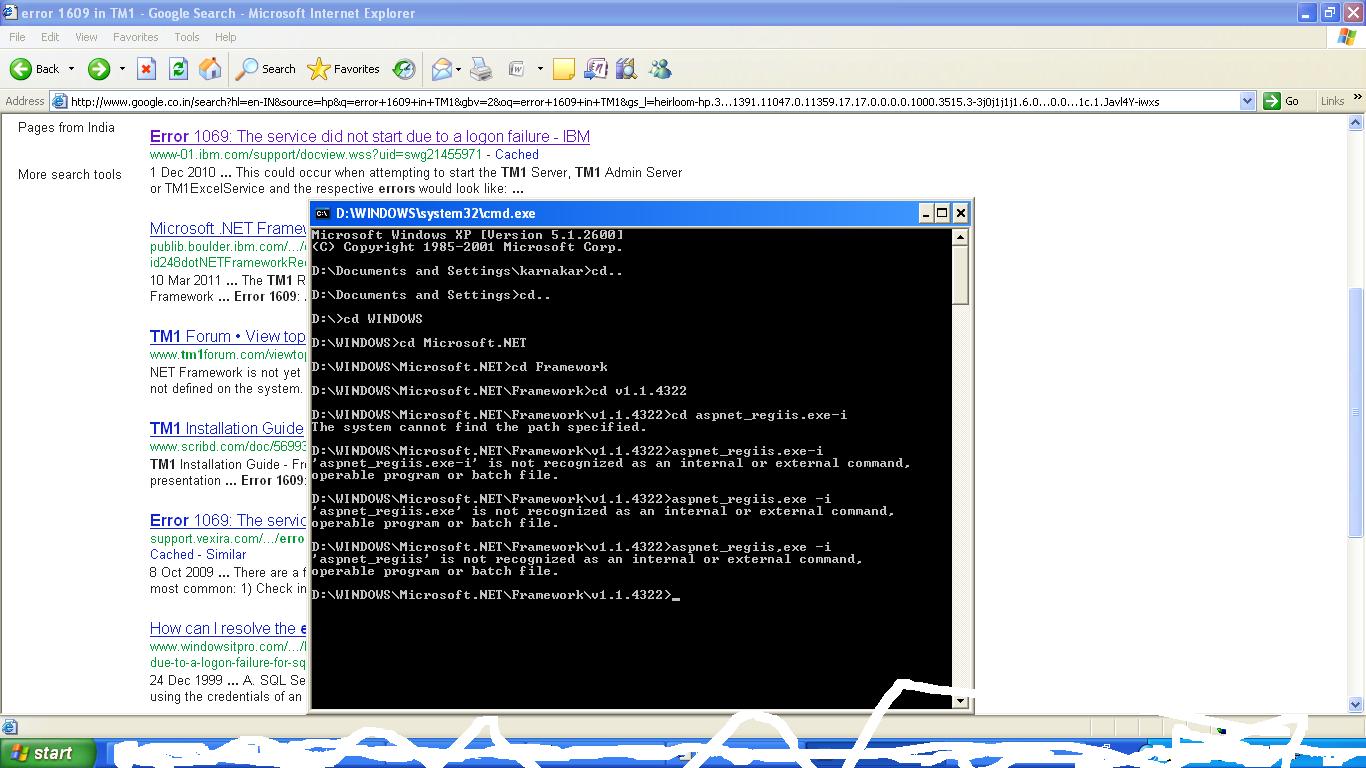Open the TM1 Installation Guide result link

(227, 428)
